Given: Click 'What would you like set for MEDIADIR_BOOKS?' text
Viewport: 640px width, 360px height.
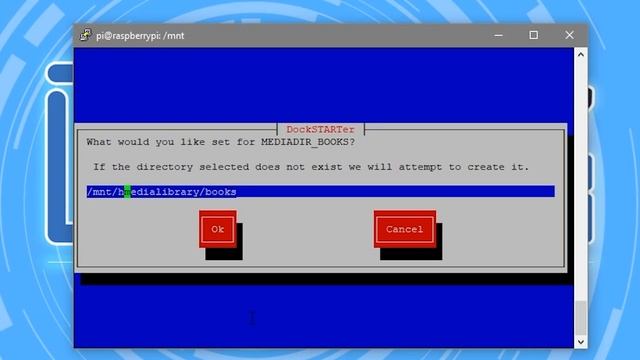Looking at the screenshot, I should point(220,142).
